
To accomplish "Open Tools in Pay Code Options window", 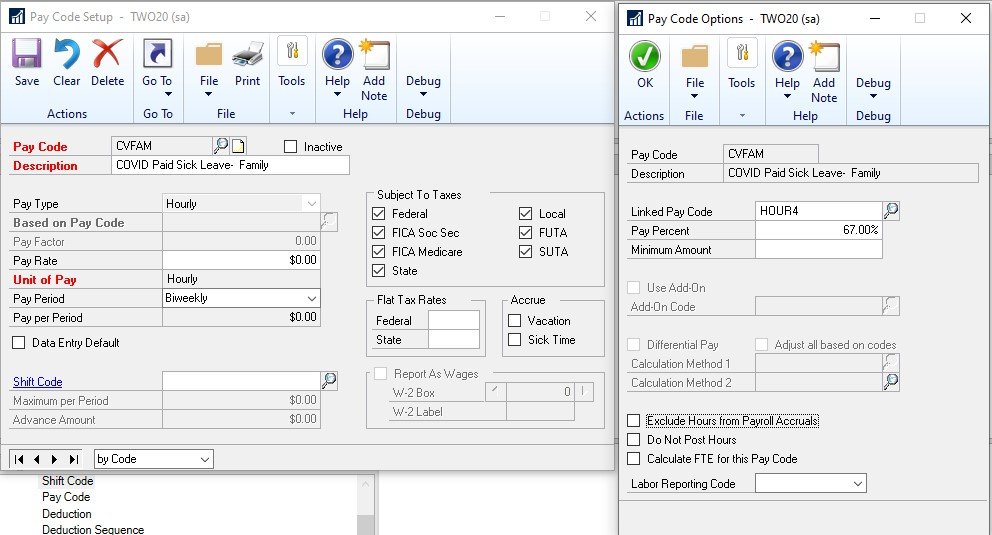I will [741, 65].
